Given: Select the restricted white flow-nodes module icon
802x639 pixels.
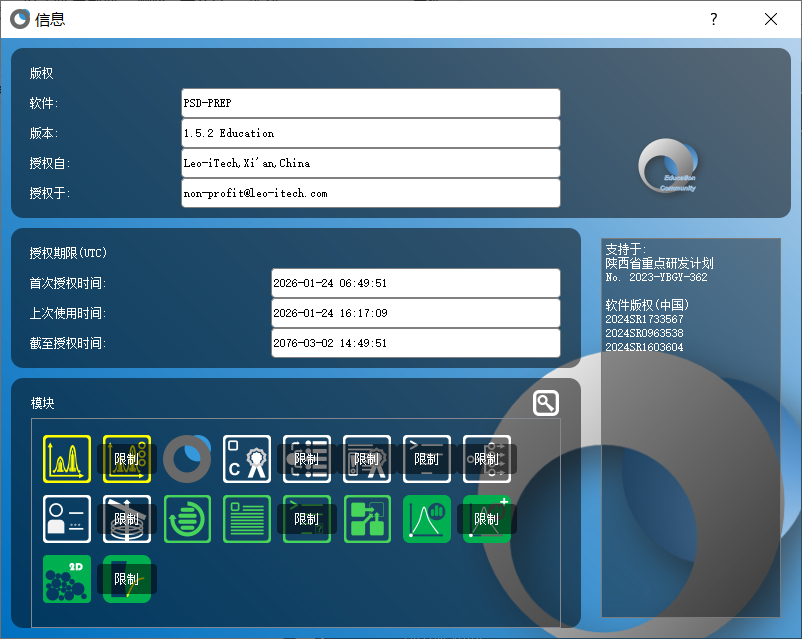Looking at the screenshot, I should (487, 459).
